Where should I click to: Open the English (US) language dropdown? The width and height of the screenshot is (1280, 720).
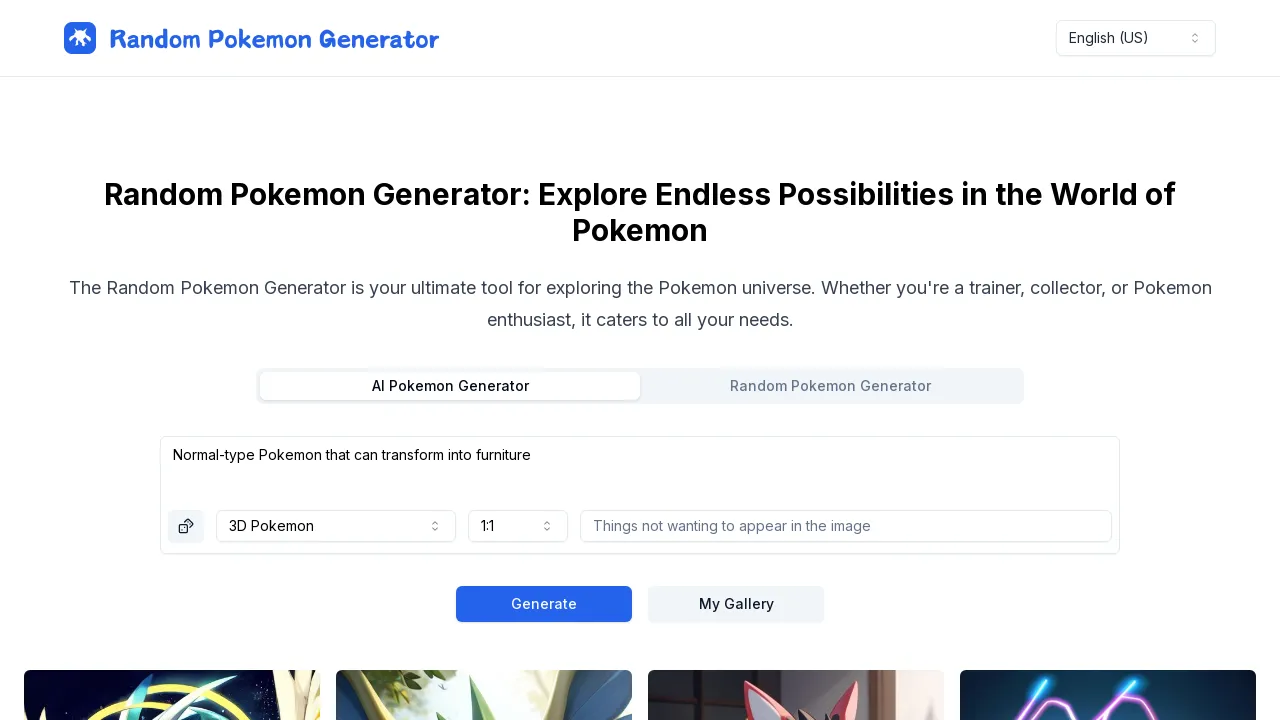coord(1136,38)
